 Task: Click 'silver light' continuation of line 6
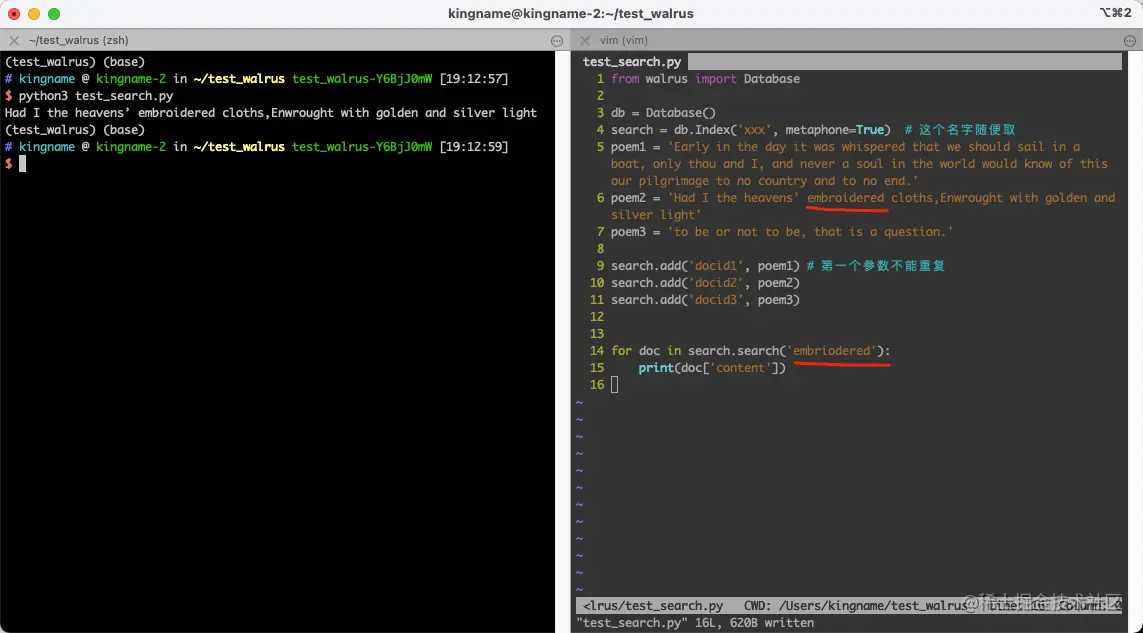pyautogui.click(x=656, y=215)
